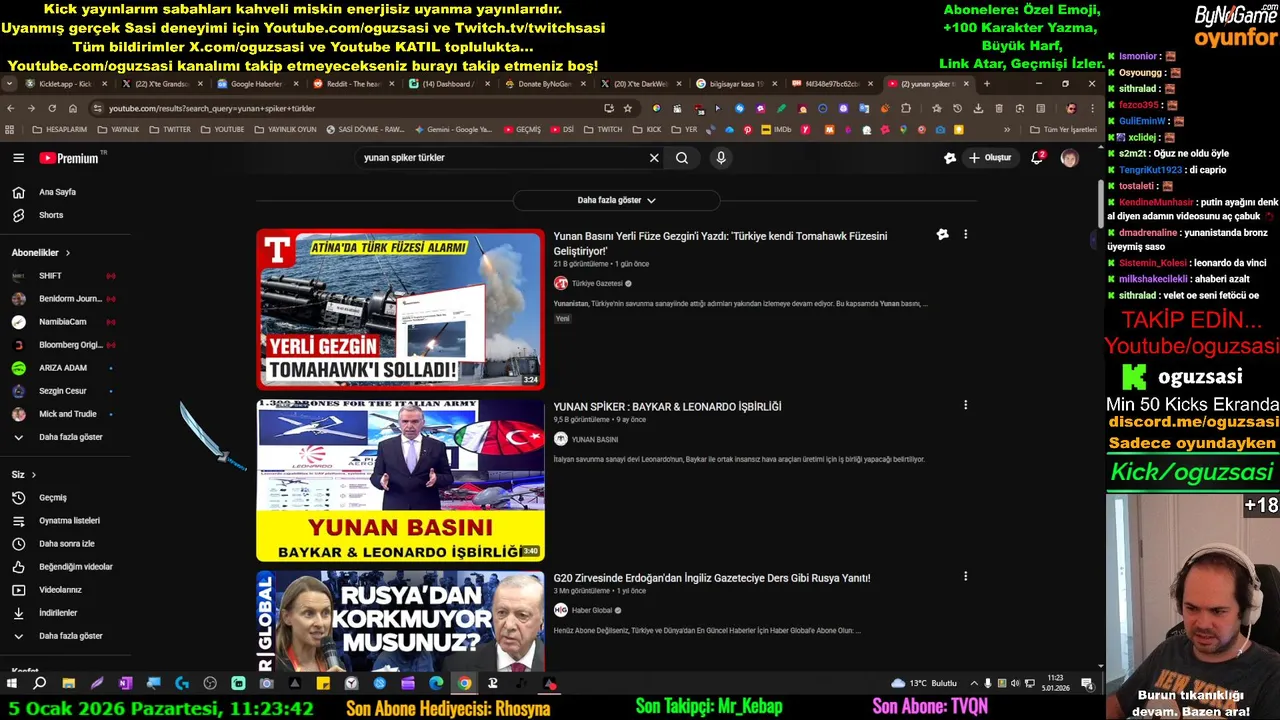Open the SASİ DÖVME bookmarks folder
The image size is (1280, 720).
pyautogui.click(x=364, y=130)
